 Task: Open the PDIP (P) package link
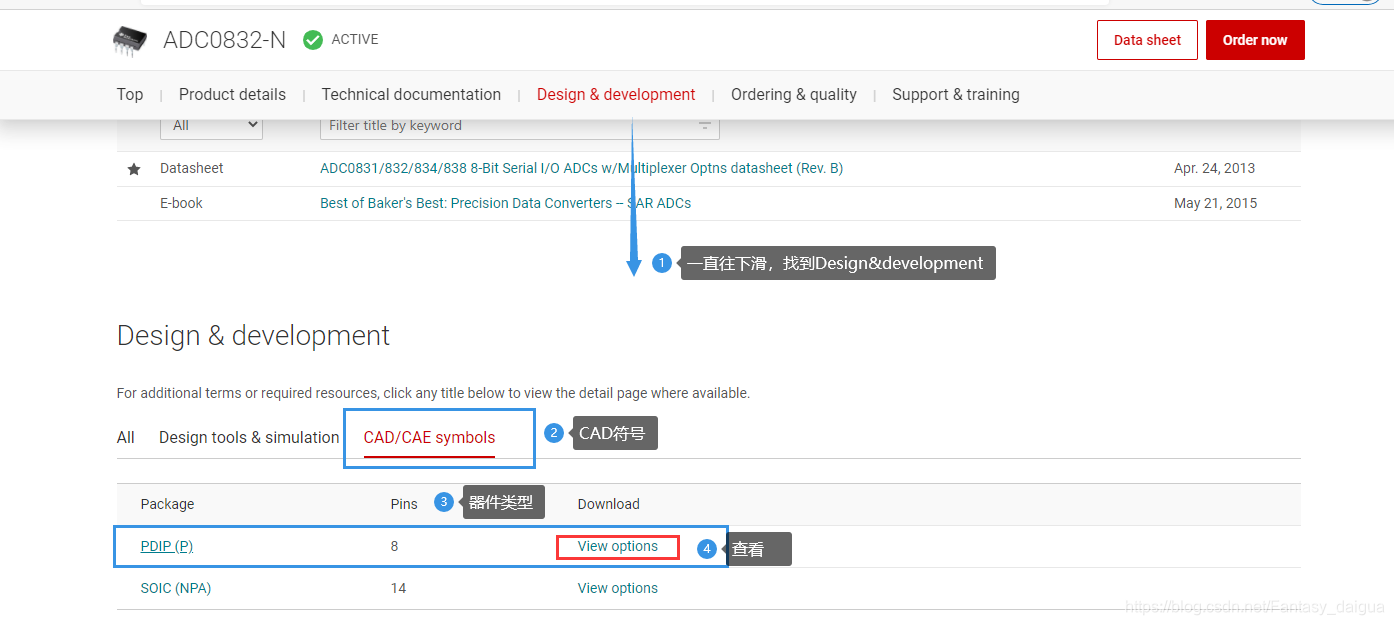click(x=167, y=546)
